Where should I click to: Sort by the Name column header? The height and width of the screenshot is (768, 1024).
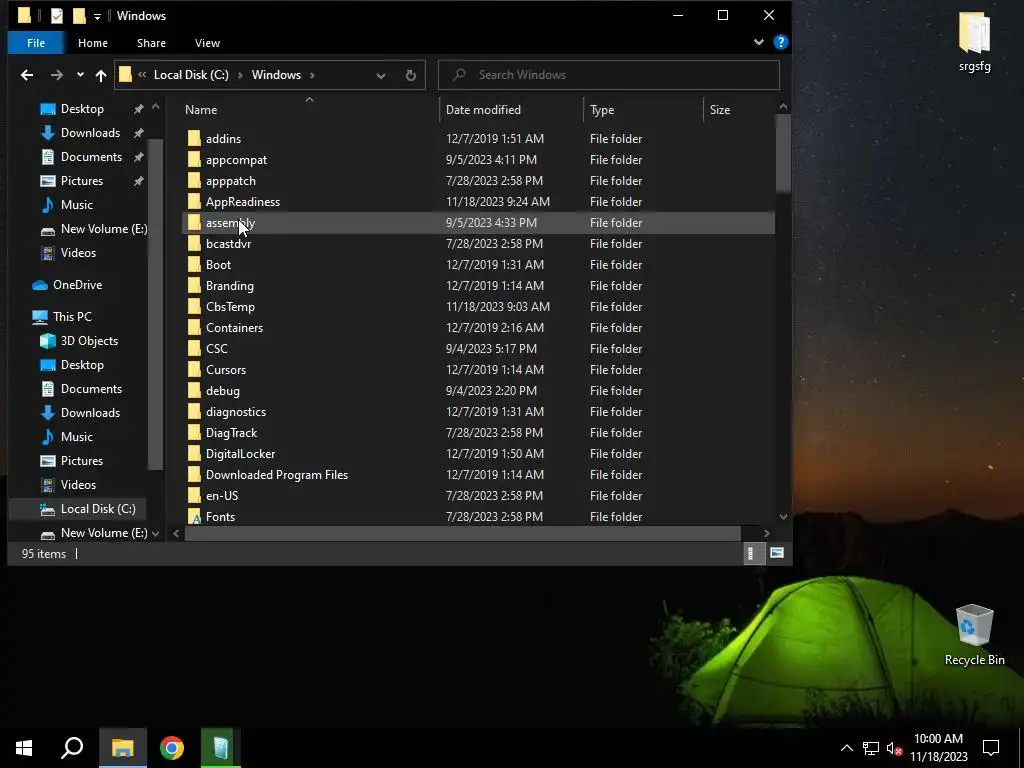click(x=201, y=110)
